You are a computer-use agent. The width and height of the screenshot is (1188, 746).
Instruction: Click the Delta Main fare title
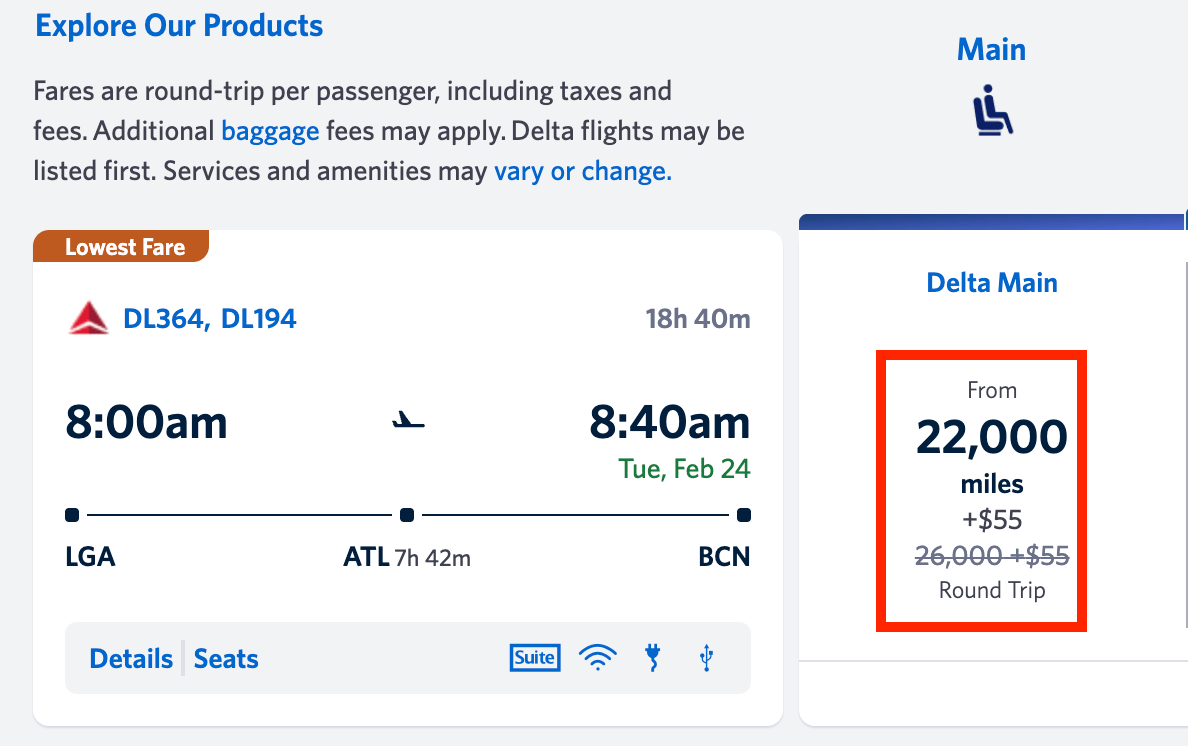point(991,282)
